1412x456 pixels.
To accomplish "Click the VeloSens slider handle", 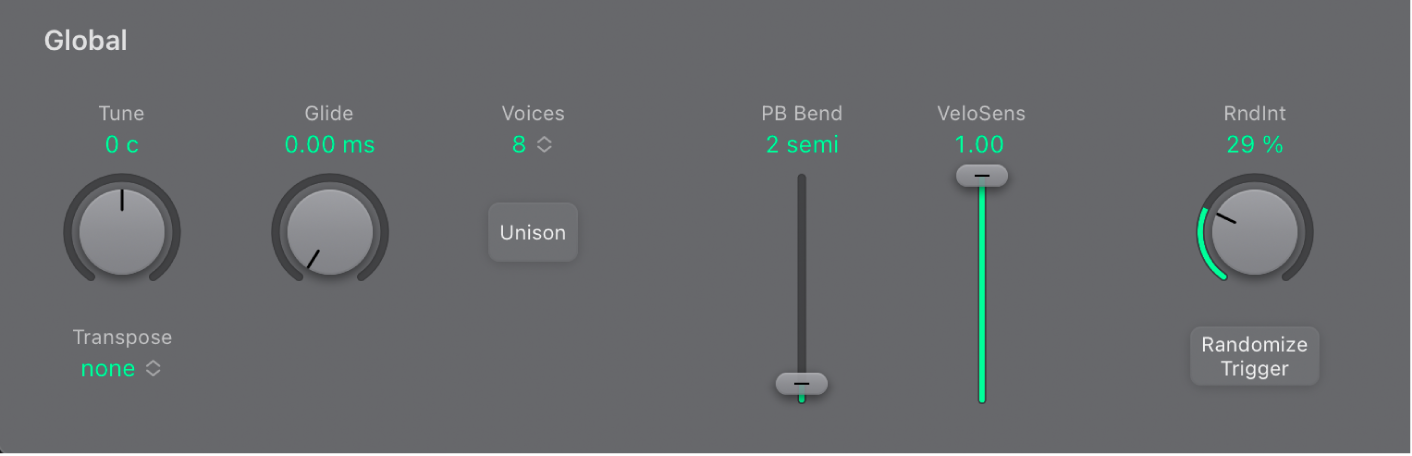I will pos(982,176).
